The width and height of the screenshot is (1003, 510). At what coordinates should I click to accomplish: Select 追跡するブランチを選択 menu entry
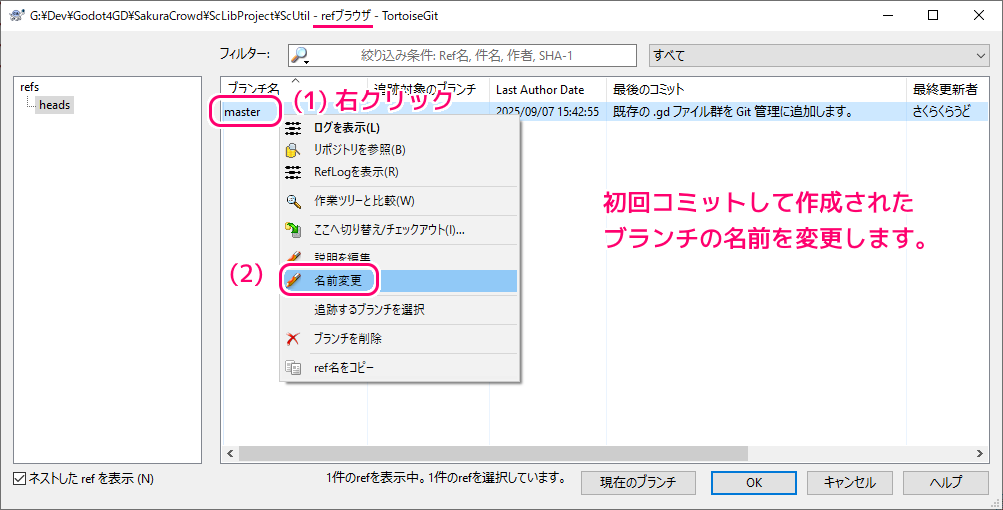tap(400, 310)
